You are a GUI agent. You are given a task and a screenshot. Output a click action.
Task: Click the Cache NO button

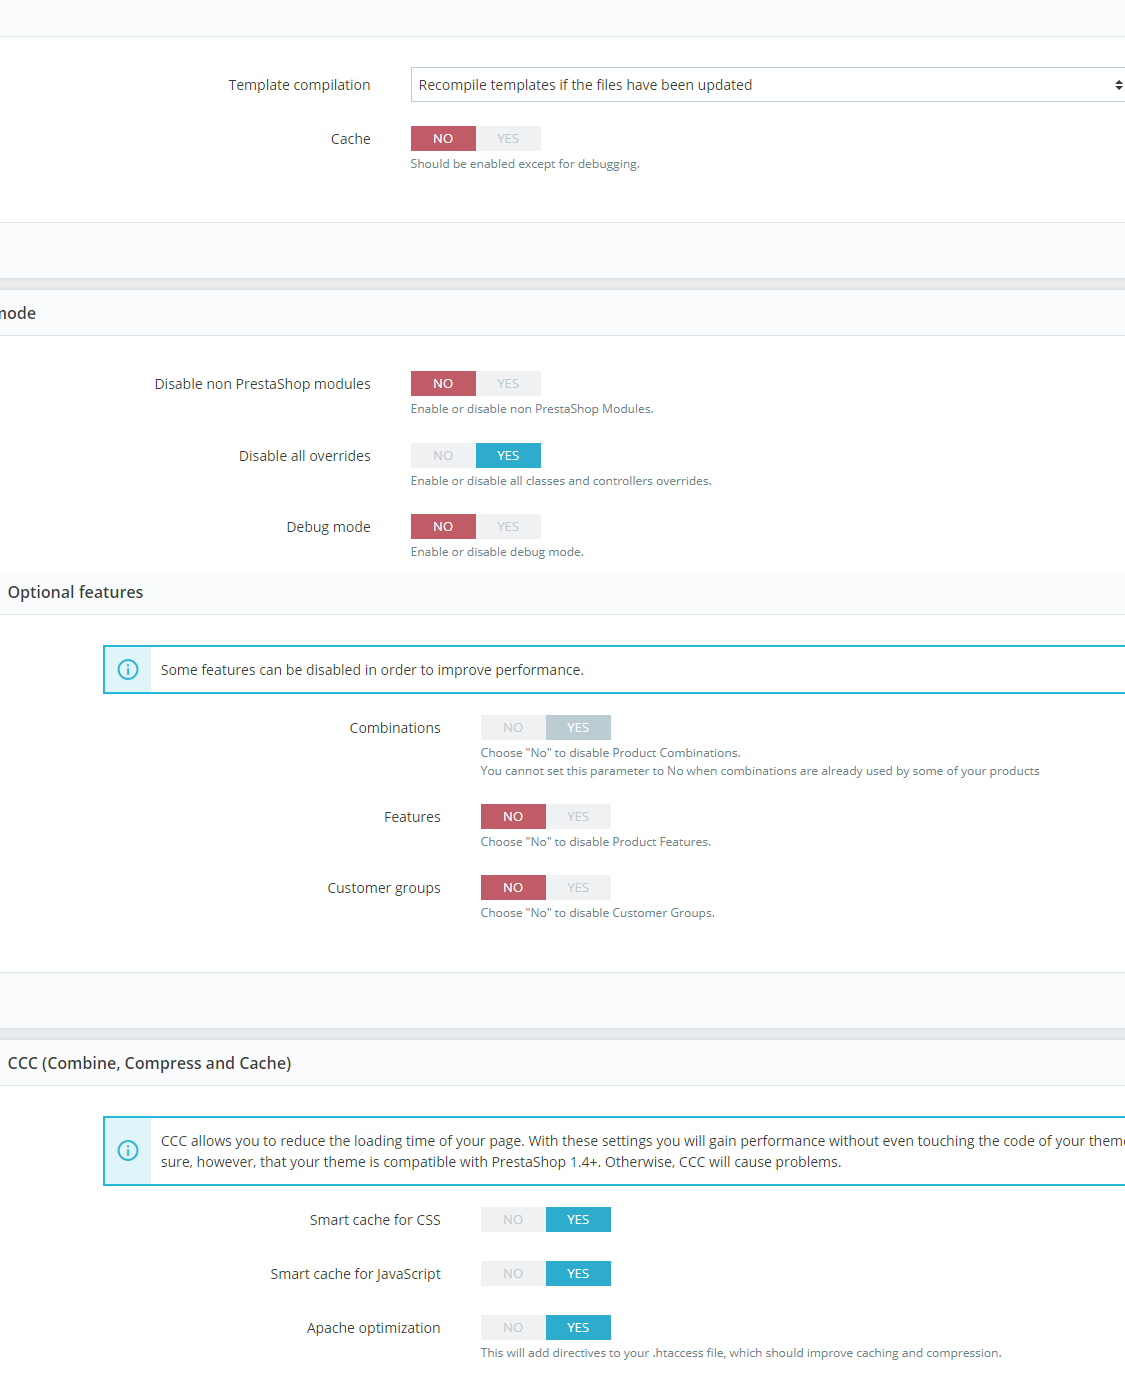443,139
